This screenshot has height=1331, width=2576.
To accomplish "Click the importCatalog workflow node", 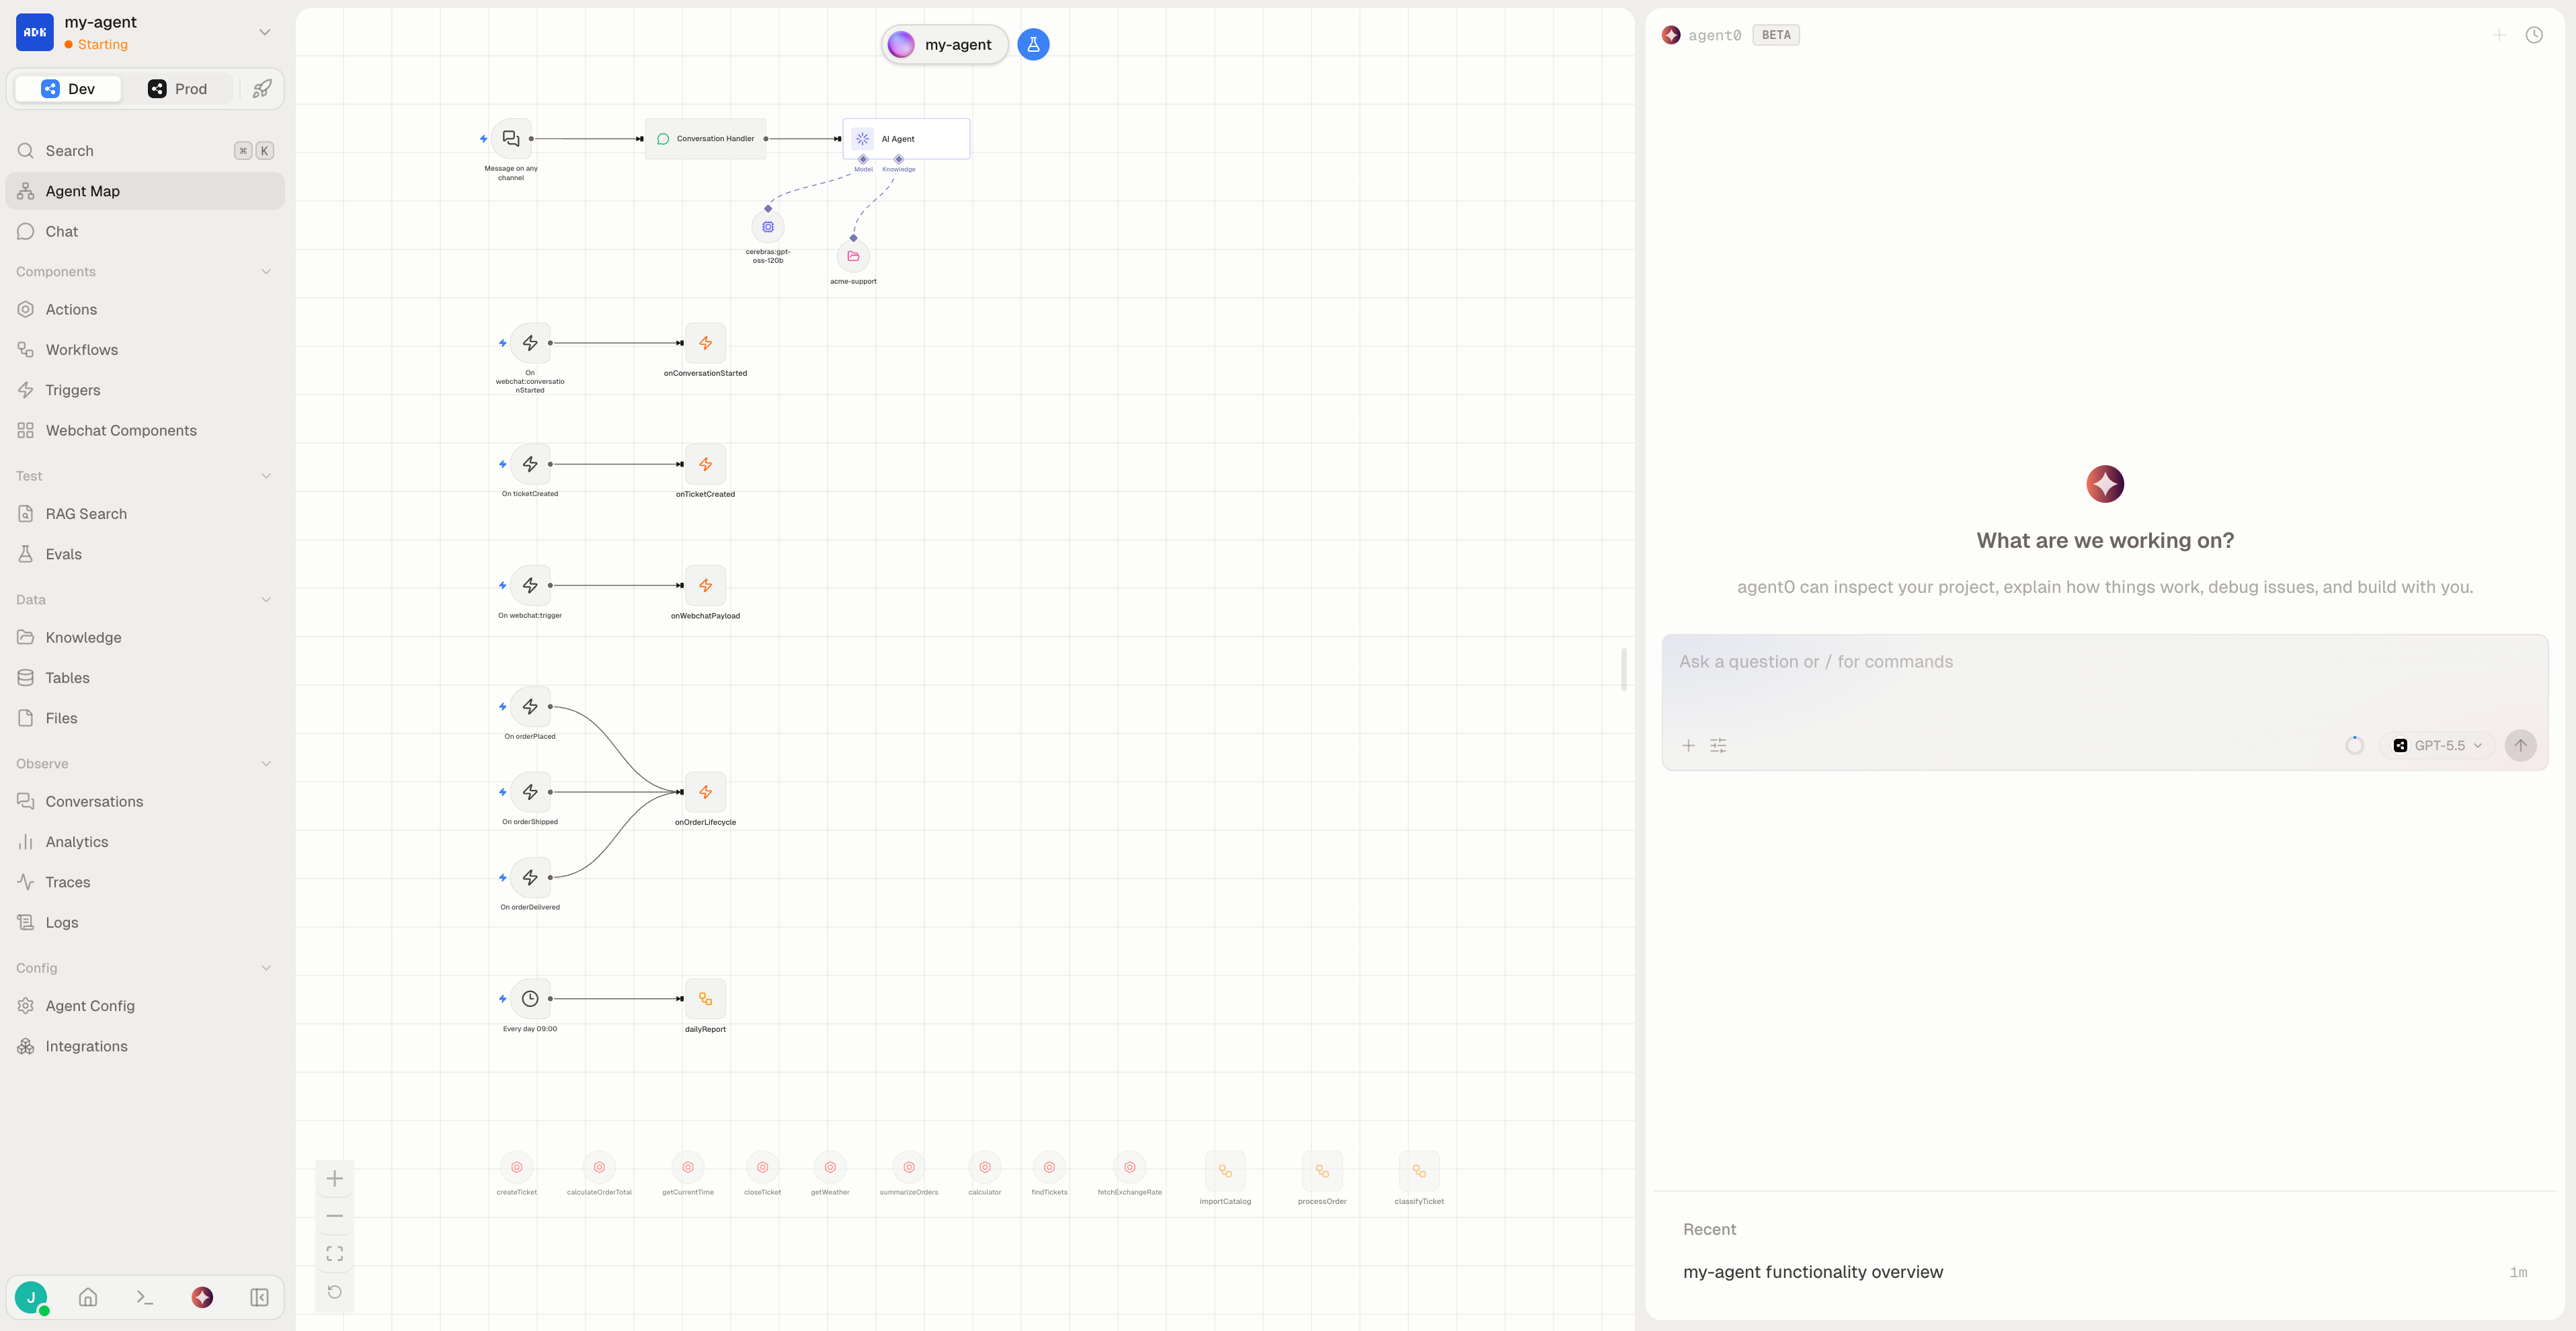I will [1225, 1171].
